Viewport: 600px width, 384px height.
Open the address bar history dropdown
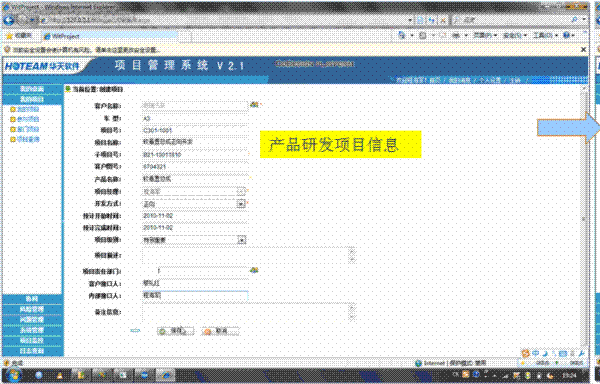point(410,20)
